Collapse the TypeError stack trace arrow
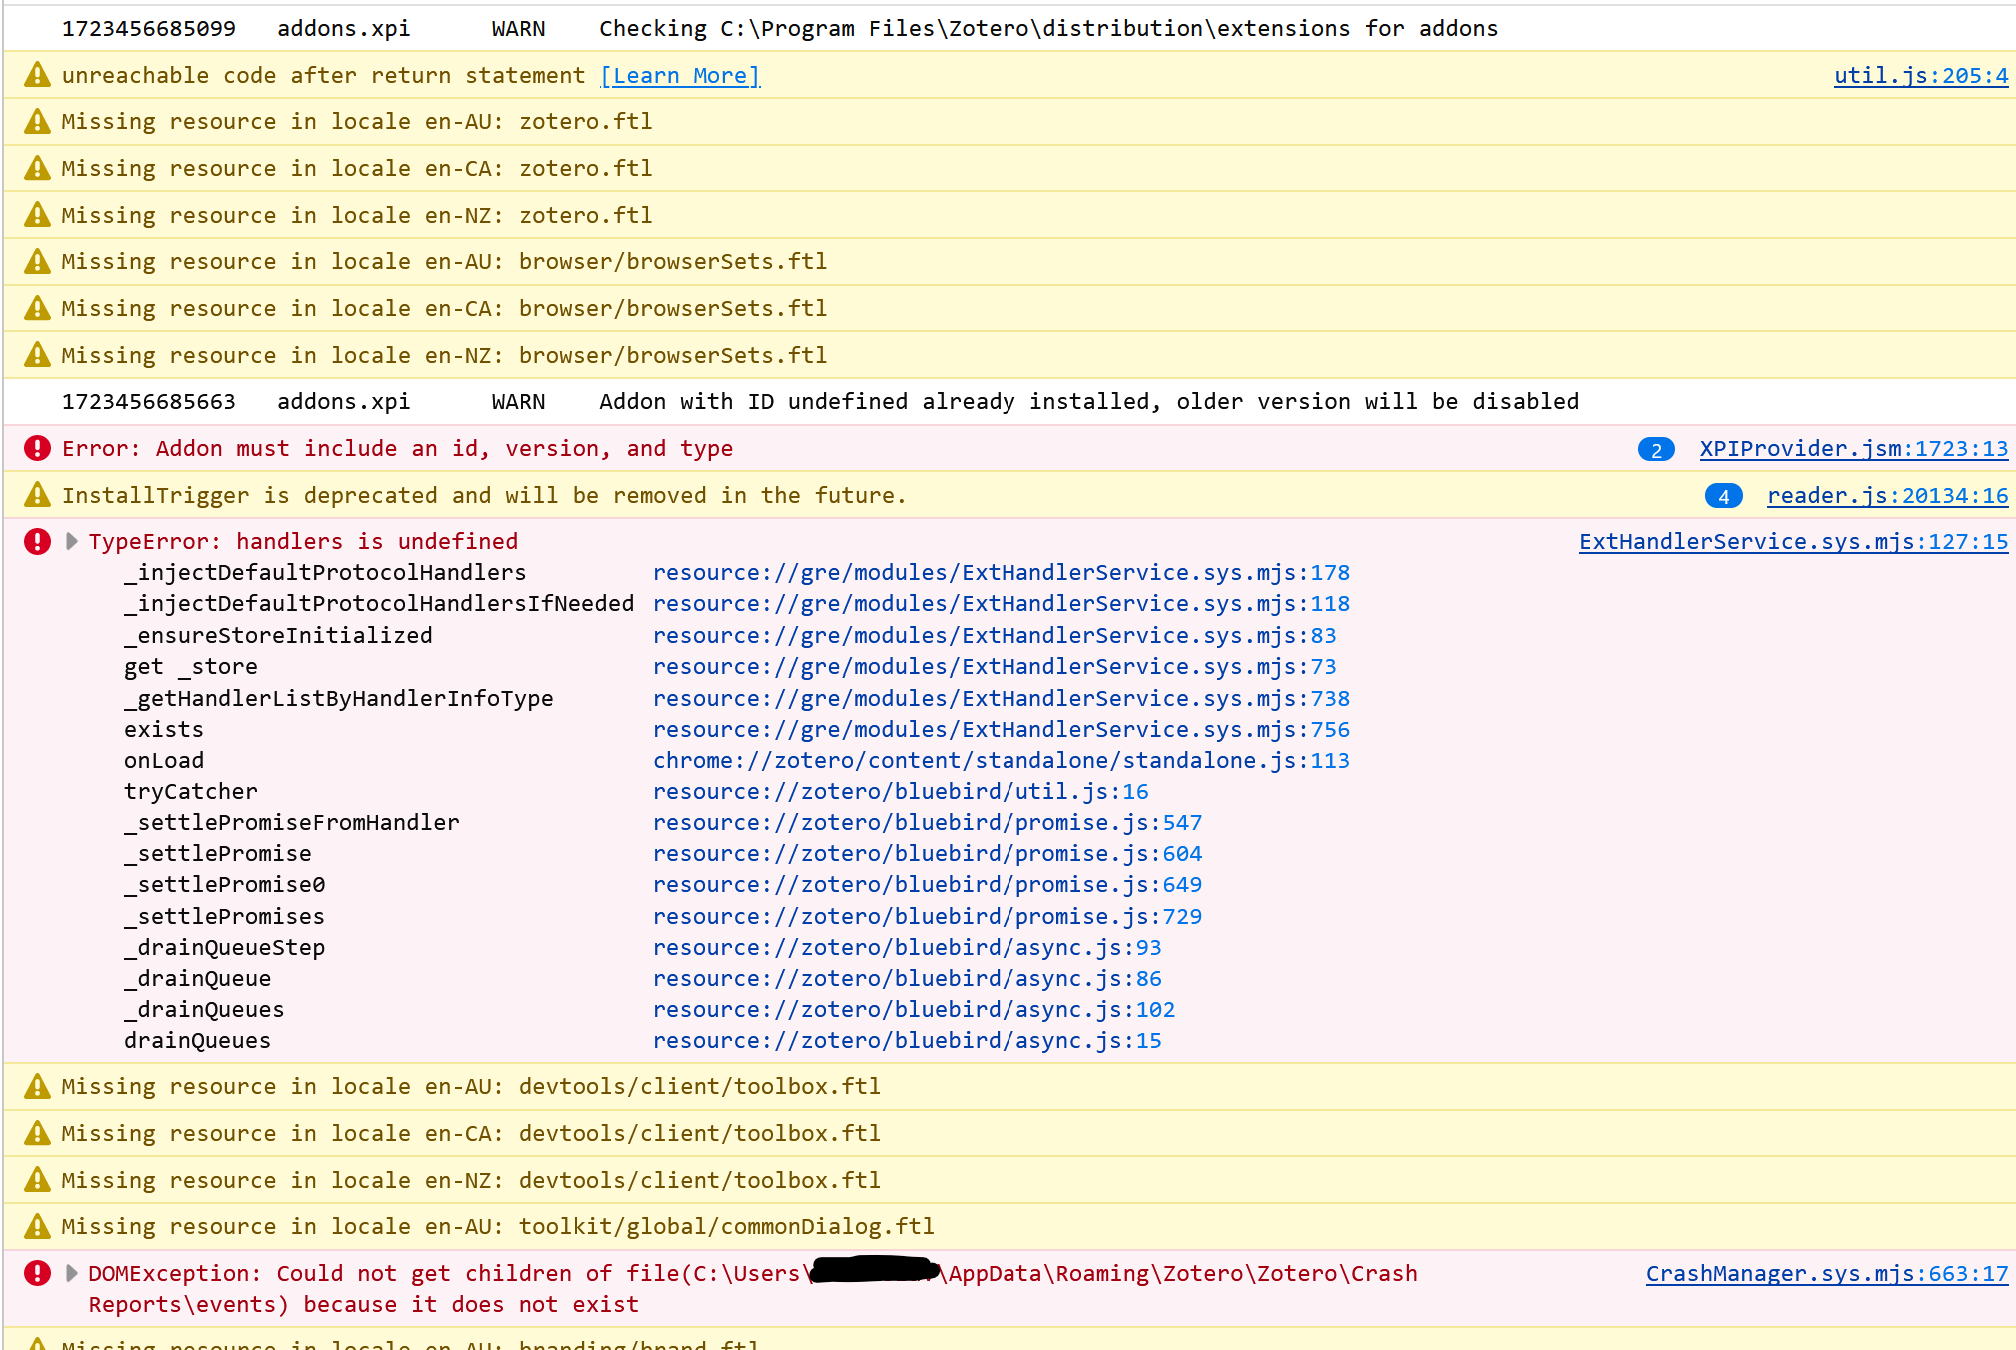 click(71, 542)
